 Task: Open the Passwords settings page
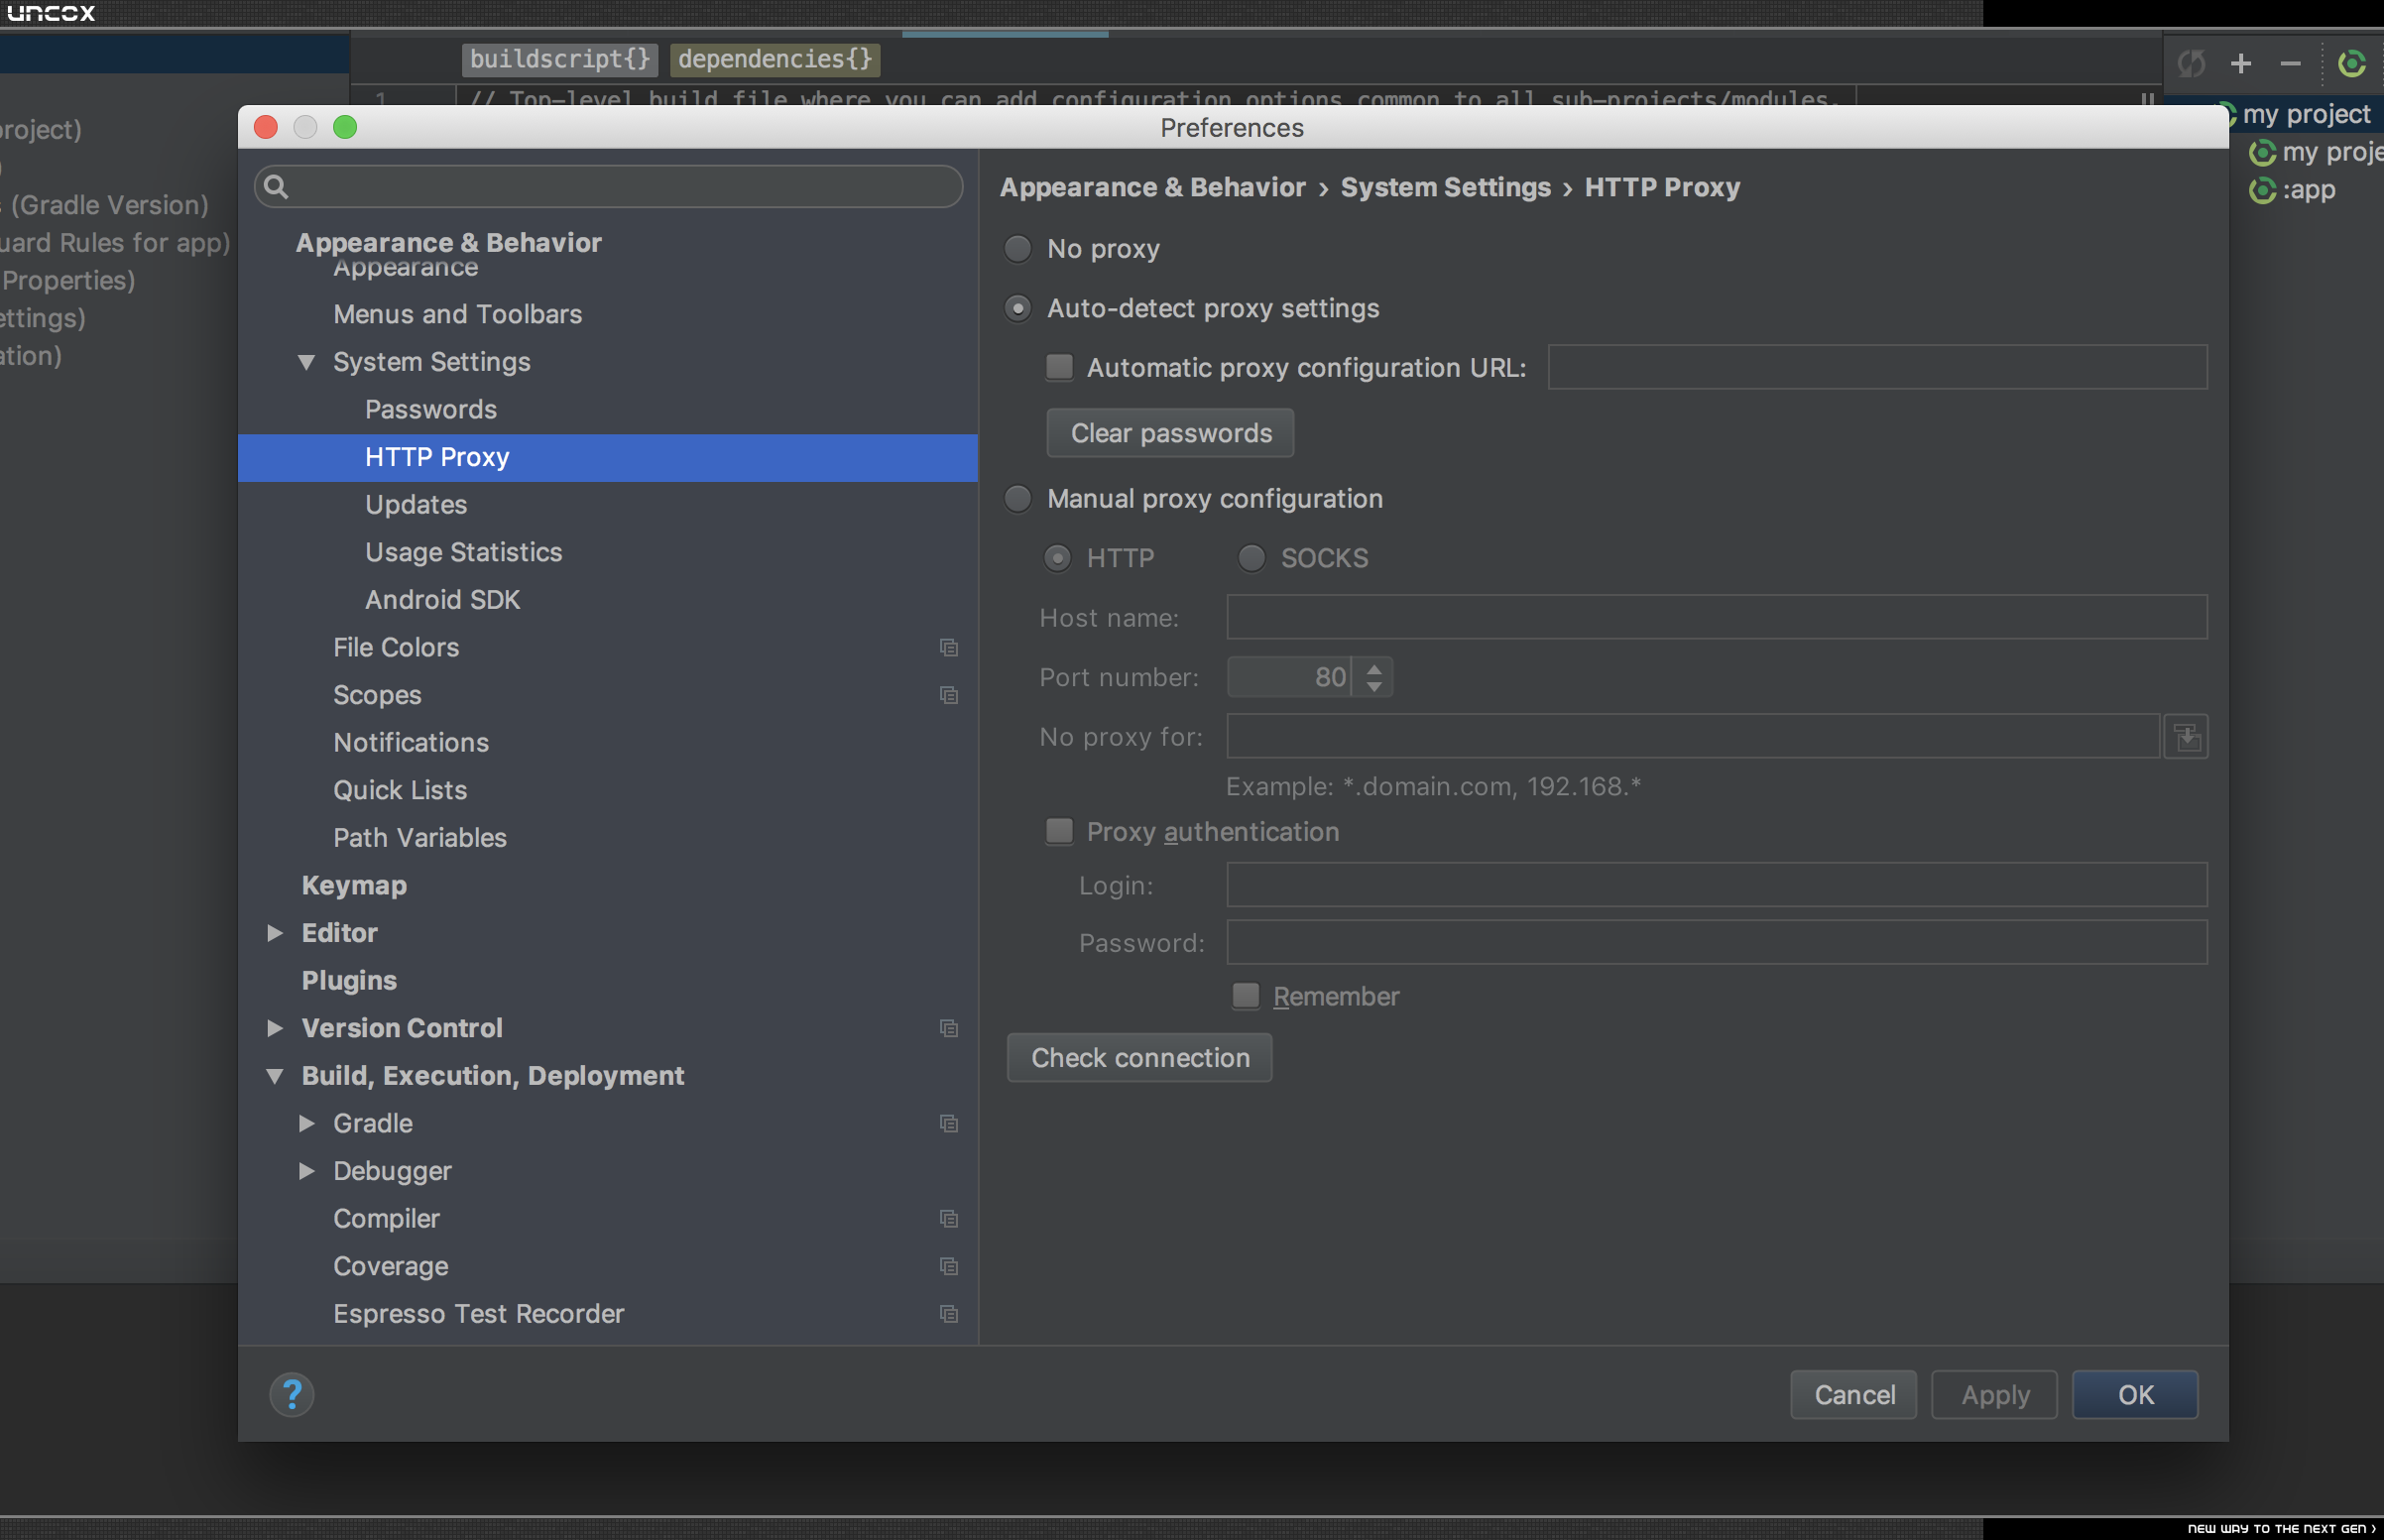tap(430, 409)
